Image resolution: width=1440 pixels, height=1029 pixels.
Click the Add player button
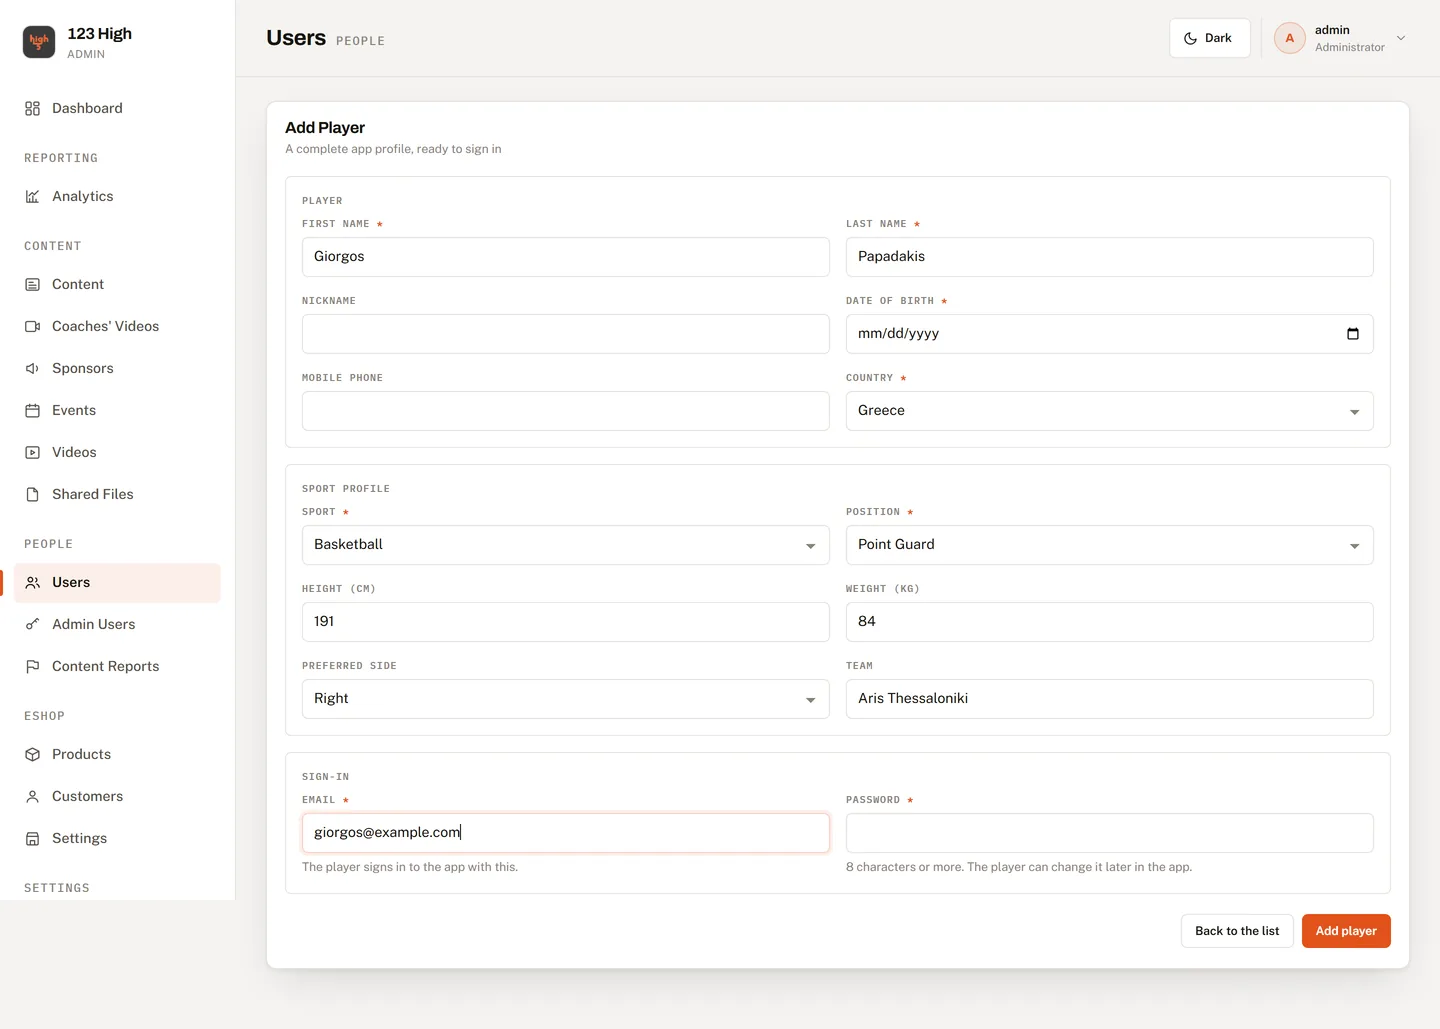click(x=1346, y=931)
